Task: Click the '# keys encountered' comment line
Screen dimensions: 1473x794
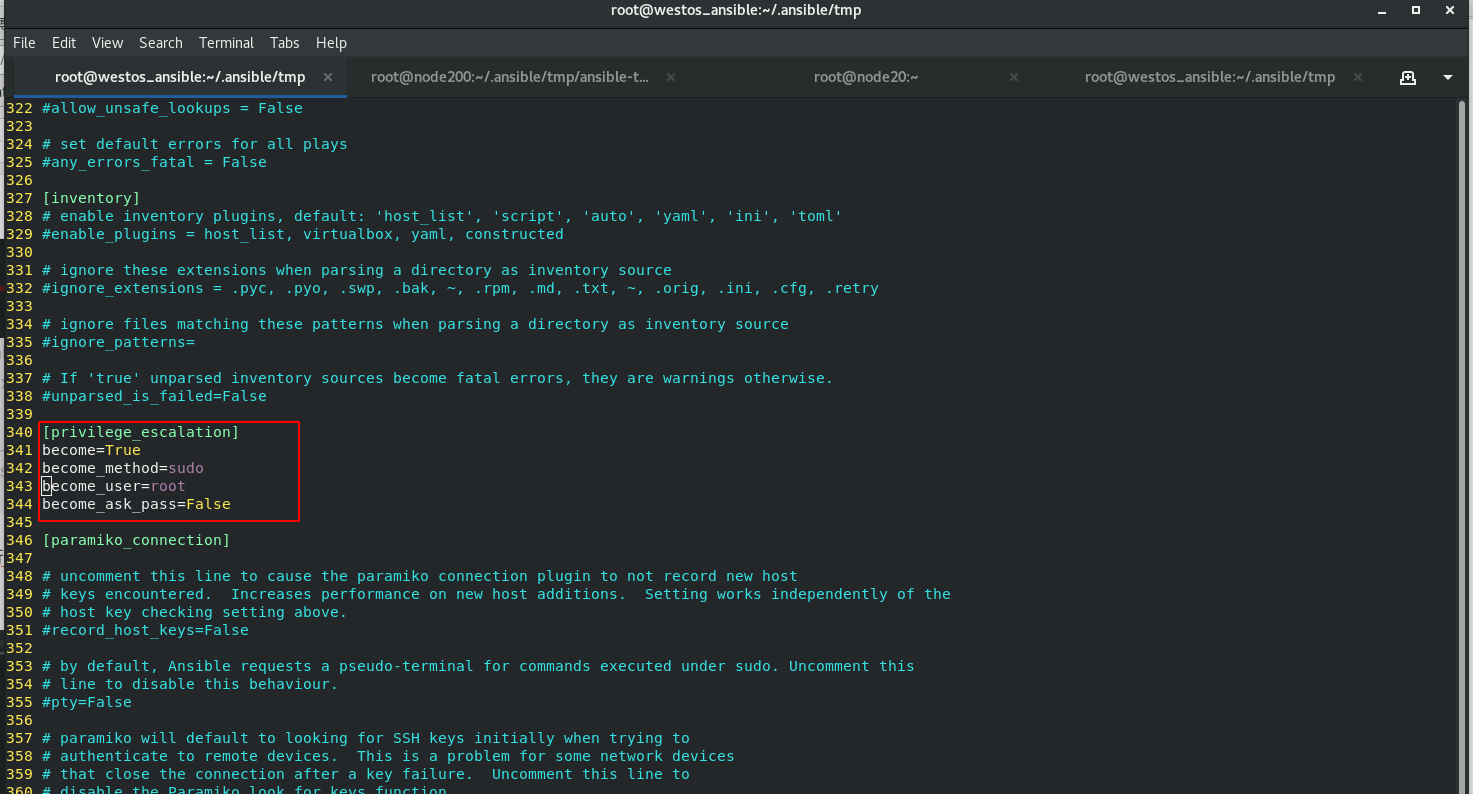Action: tap(496, 594)
